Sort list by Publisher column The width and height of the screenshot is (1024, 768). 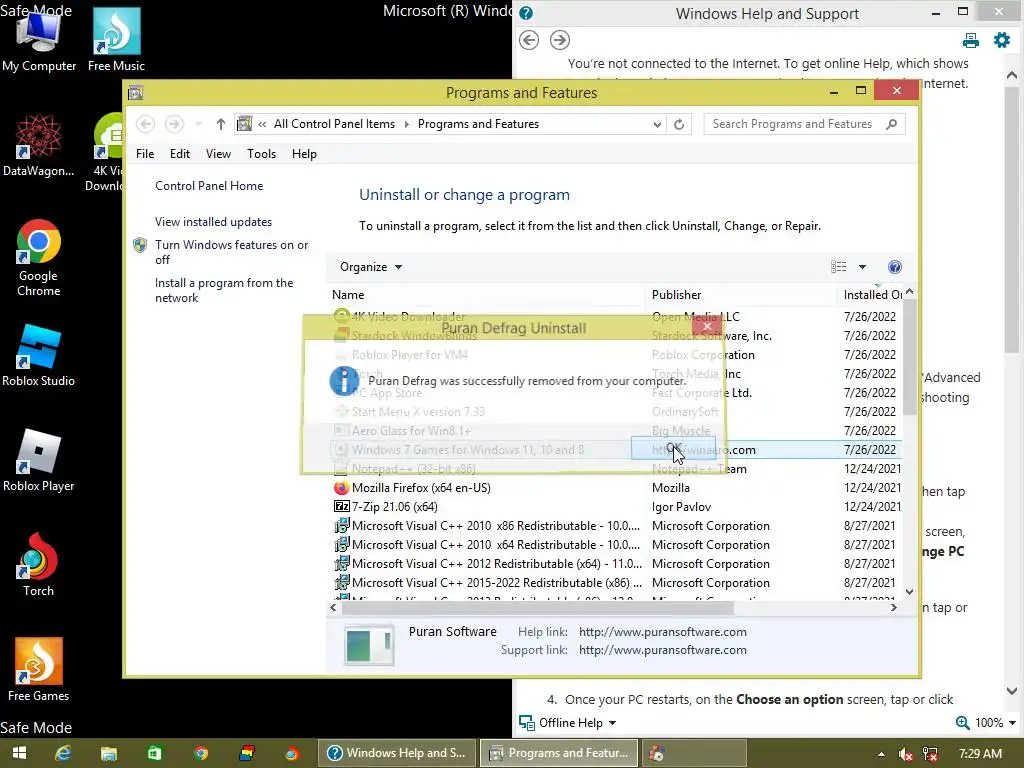click(x=741, y=295)
